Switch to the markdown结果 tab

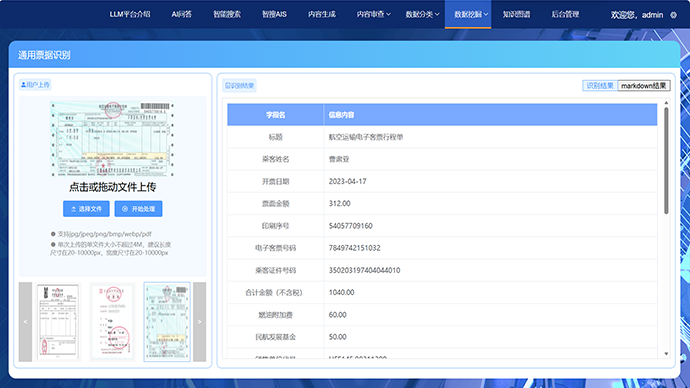point(643,85)
